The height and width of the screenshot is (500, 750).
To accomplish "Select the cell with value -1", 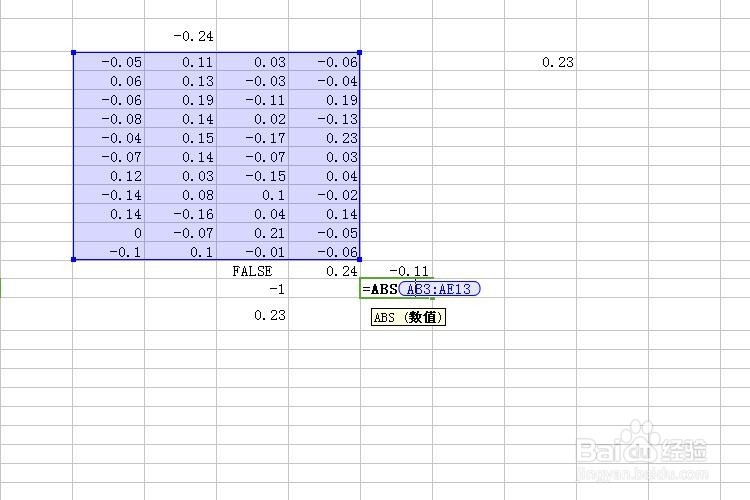I will click(253, 289).
